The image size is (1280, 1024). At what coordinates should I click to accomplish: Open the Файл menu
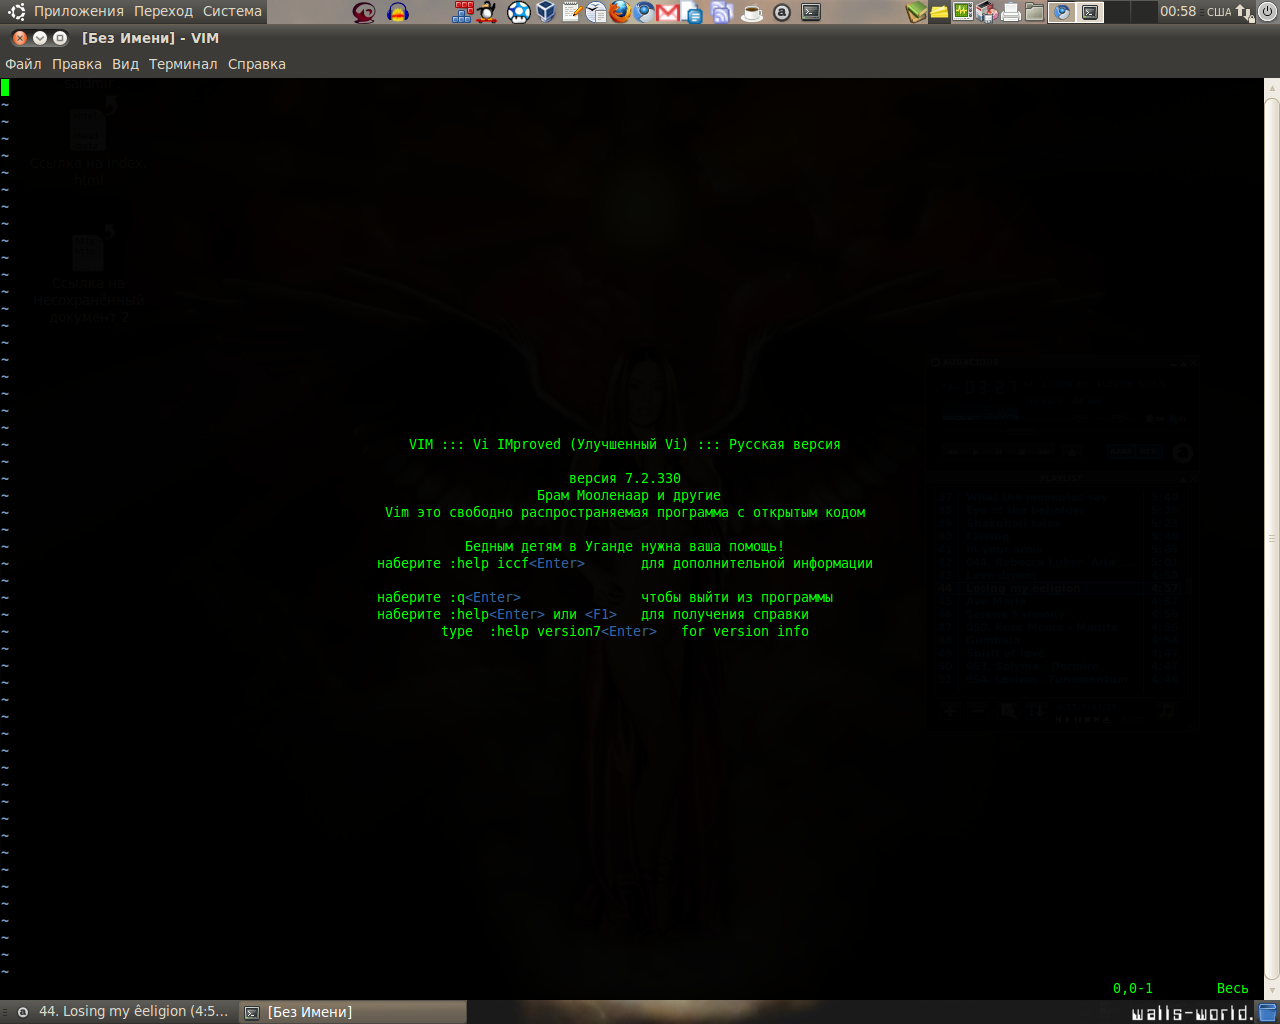tap(23, 64)
